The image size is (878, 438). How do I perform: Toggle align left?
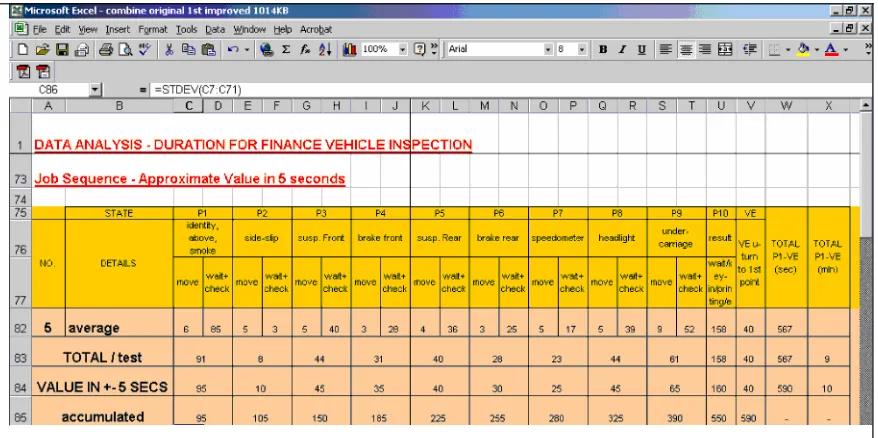[x=666, y=50]
